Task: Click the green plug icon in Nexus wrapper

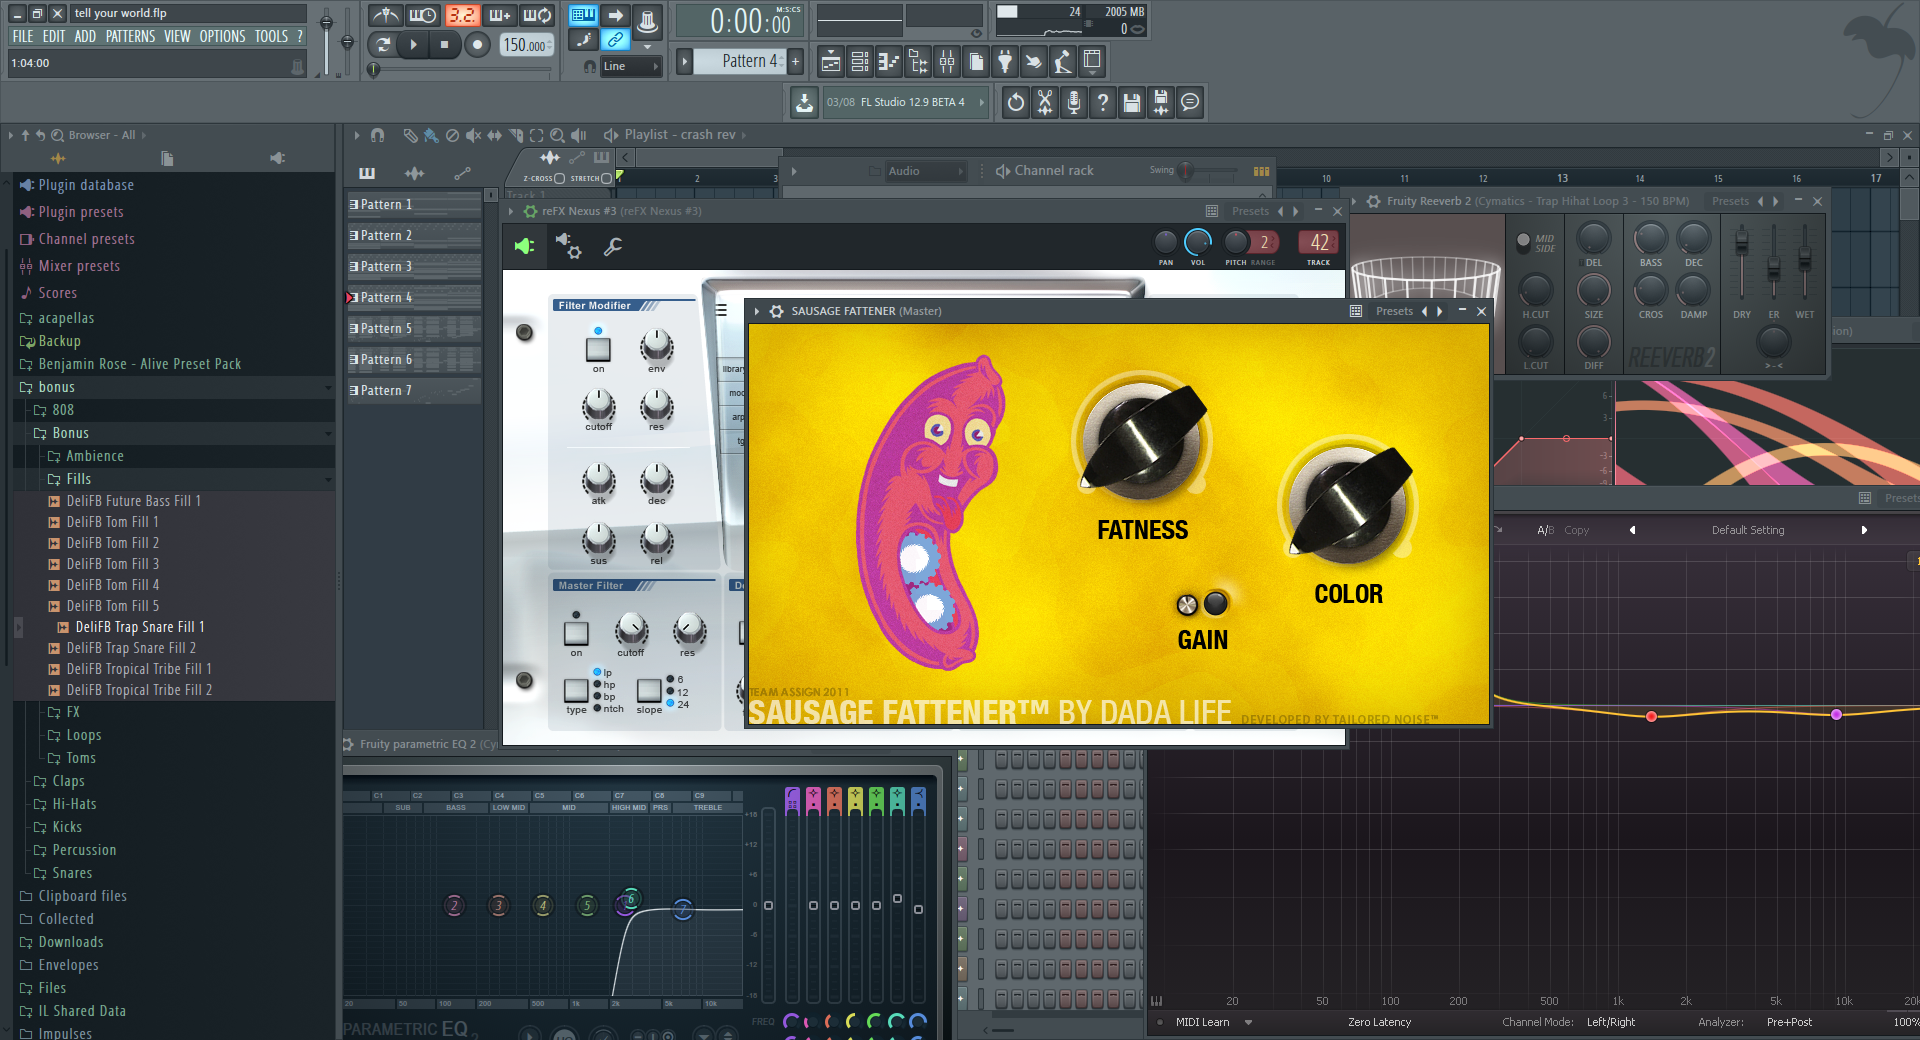Action: point(525,246)
